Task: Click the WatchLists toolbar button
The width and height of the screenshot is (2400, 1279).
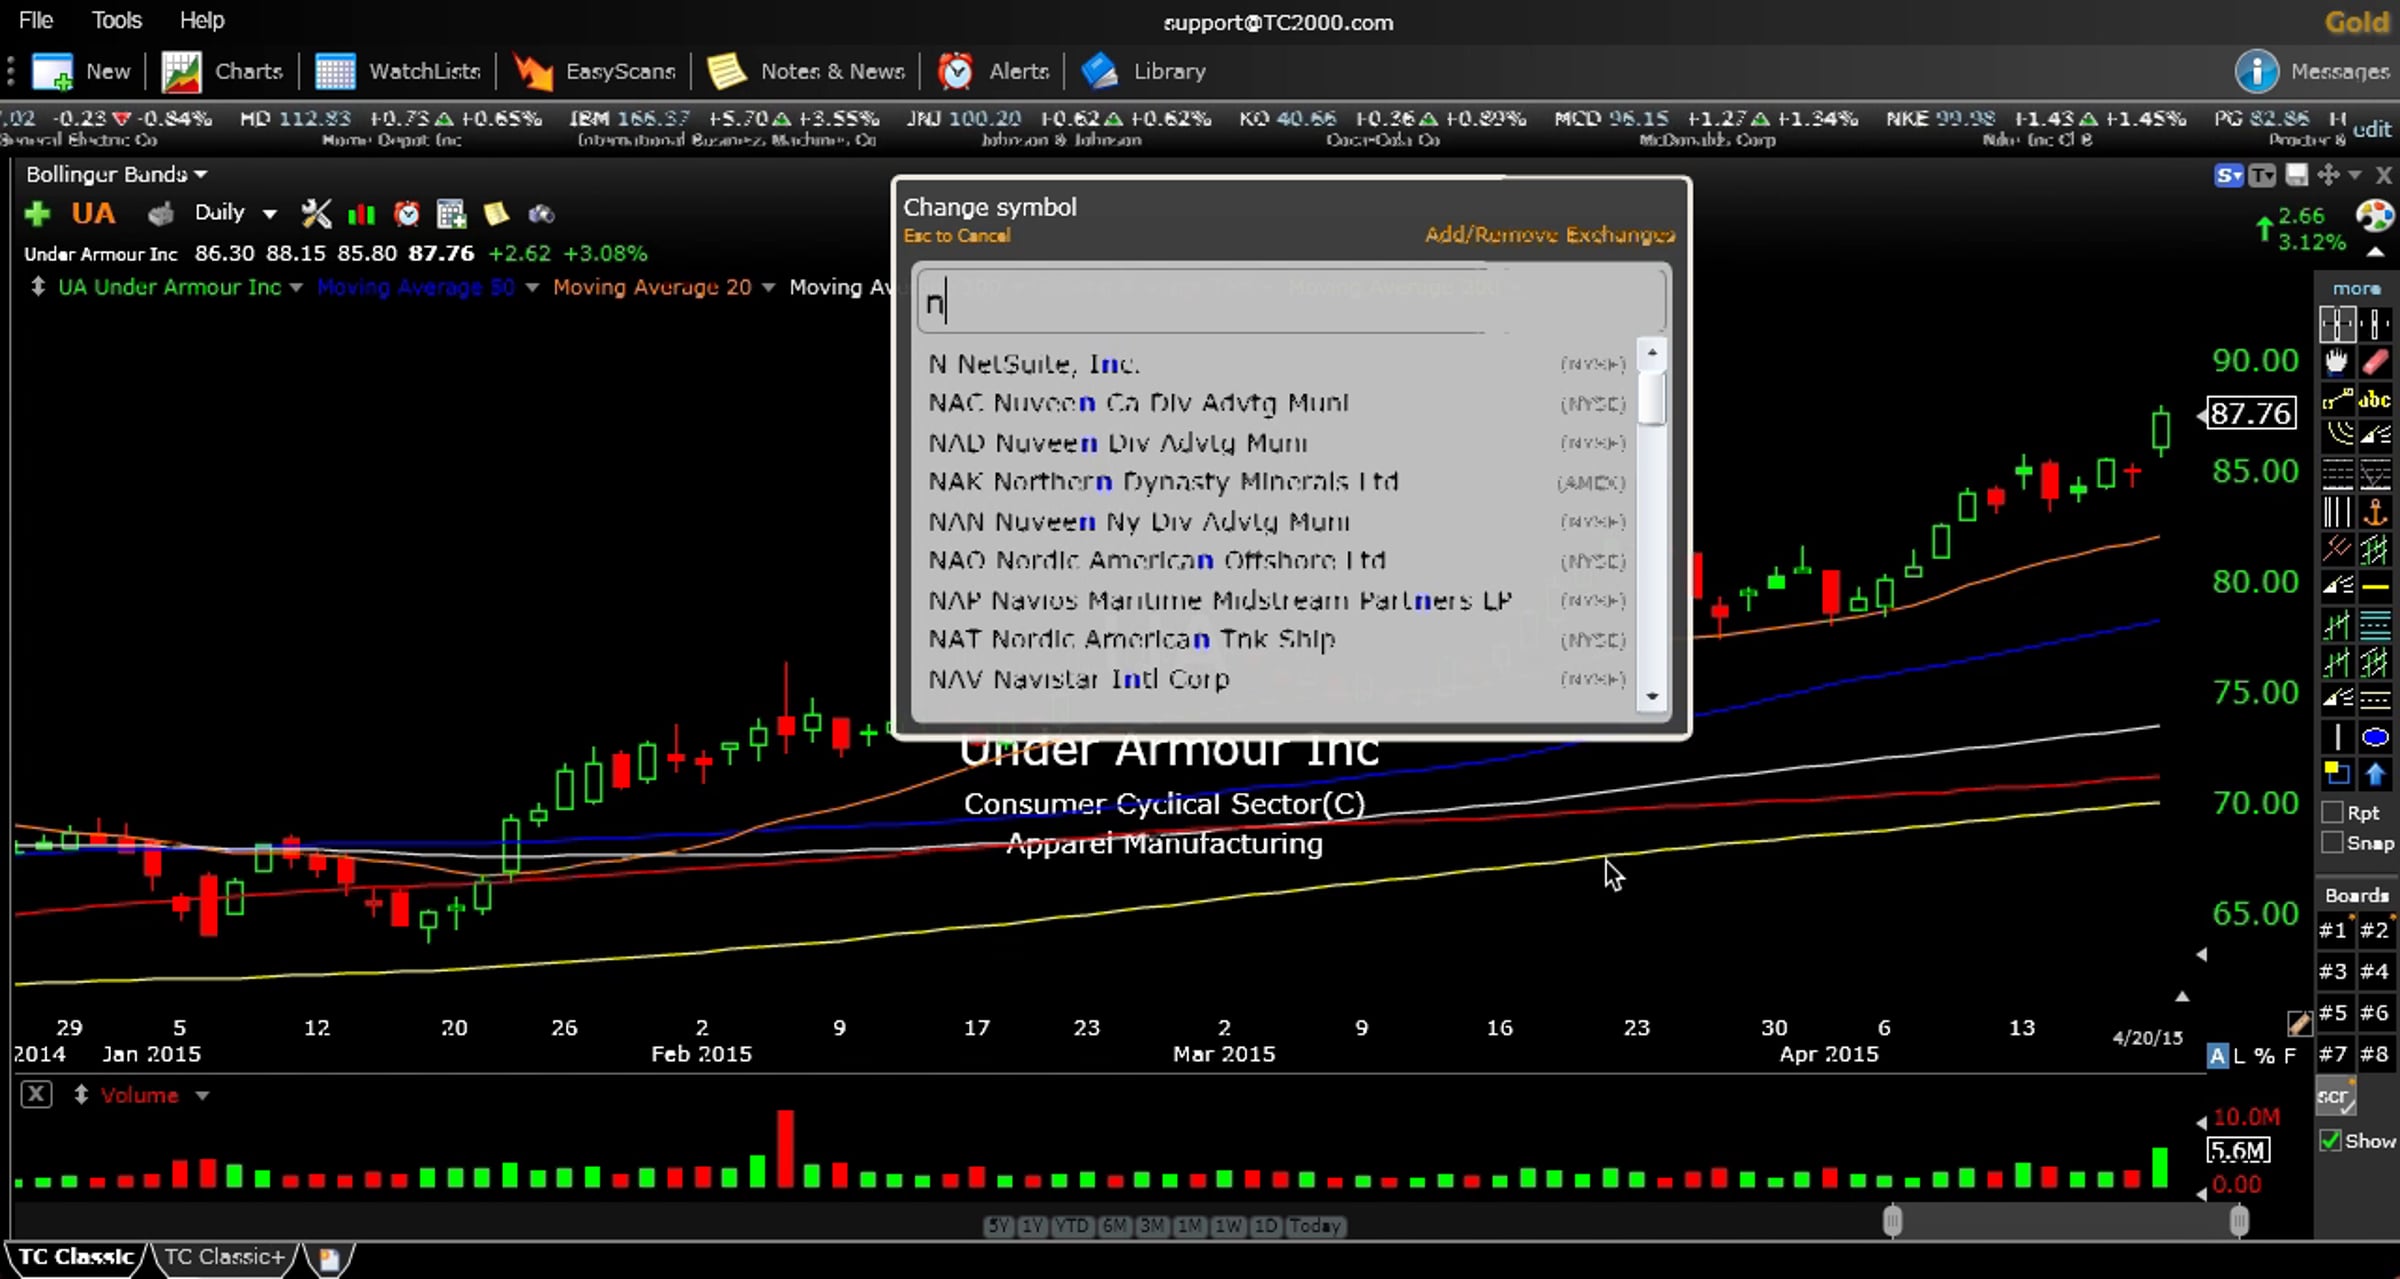Action: click(397, 71)
